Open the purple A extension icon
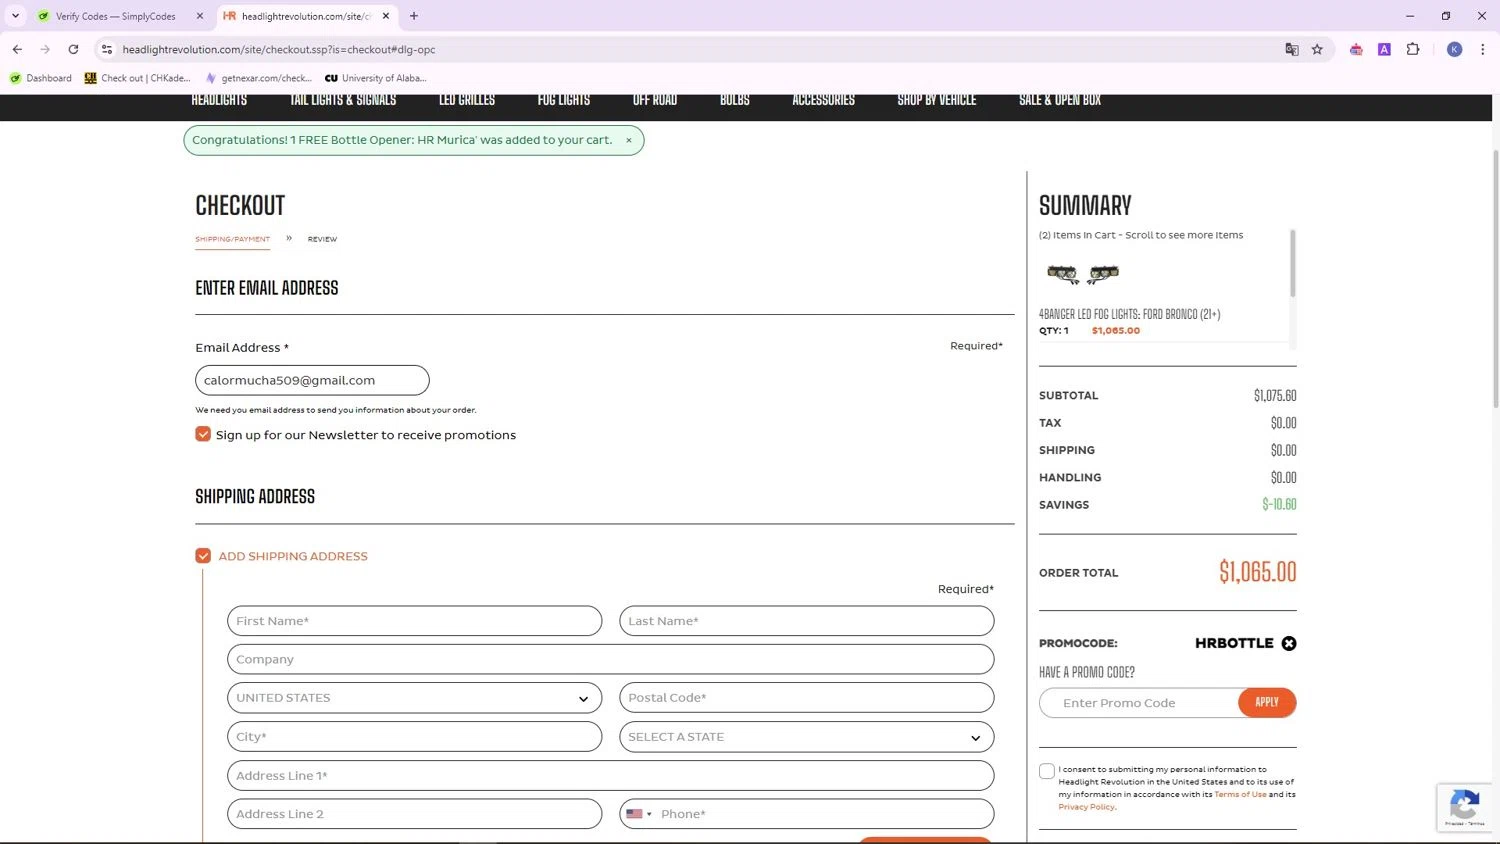The height and width of the screenshot is (844, 1500). tap(1384, 49)
